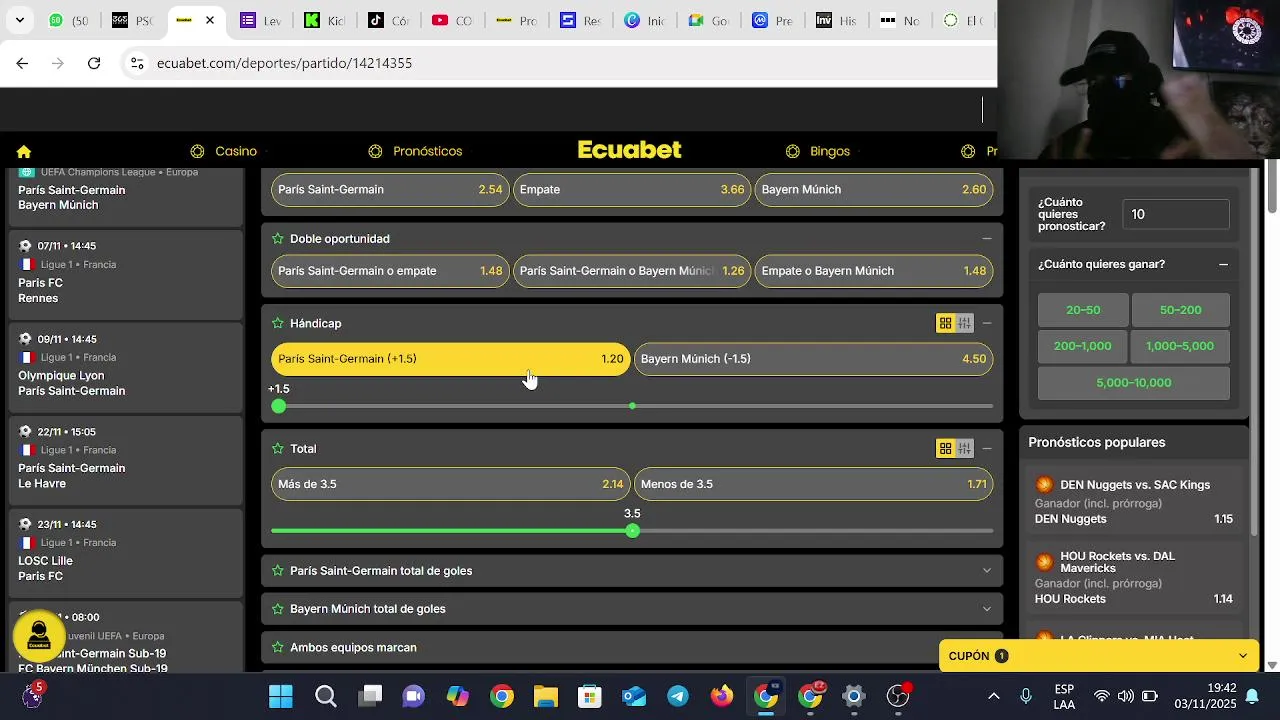Collapse ¿Cuánto quieres ganar? section
This screenshot has width=1280, height=720.
pyautogui.click(x=1223, y=265)
